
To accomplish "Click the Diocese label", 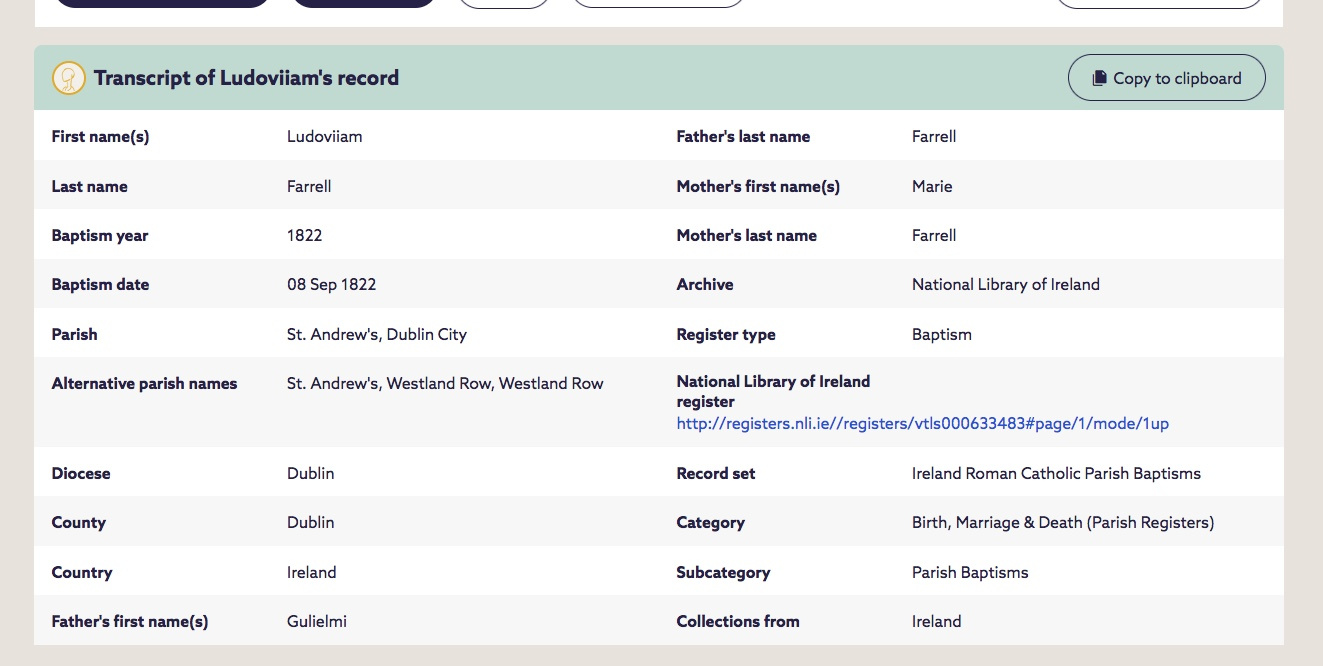I will click(x=81, y=473).
